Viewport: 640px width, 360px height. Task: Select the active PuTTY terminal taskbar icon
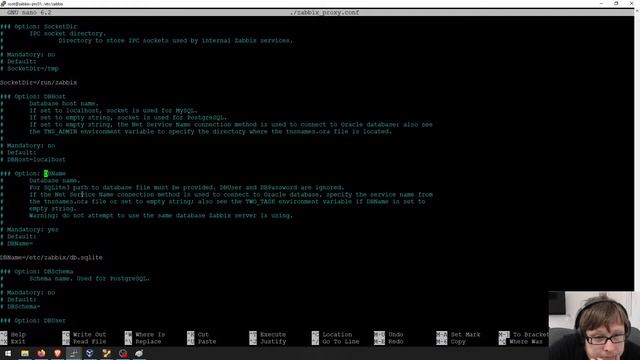click(74, 353)
